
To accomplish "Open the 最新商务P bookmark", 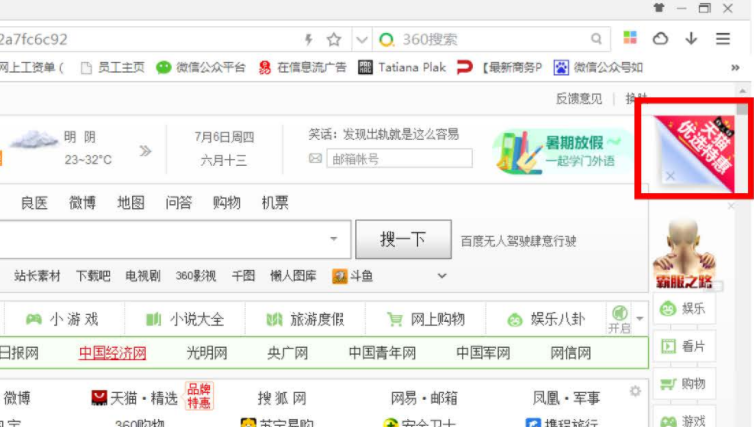I will 499,68.
